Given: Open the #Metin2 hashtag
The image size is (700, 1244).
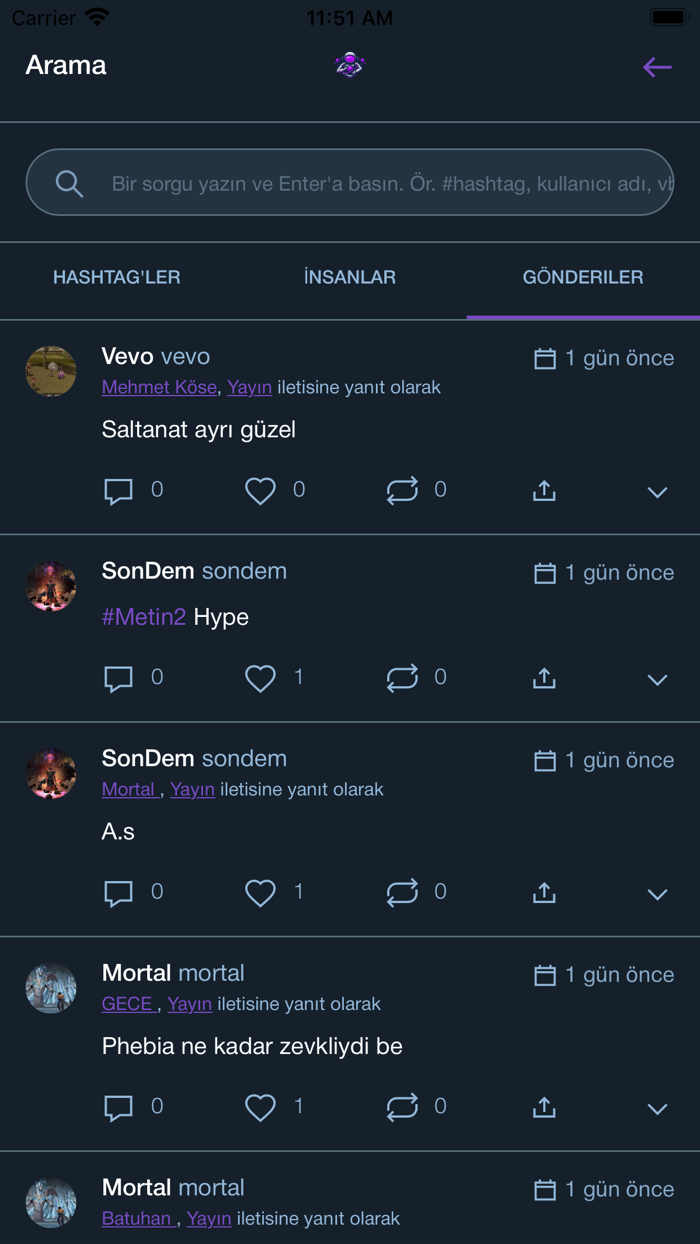Looking at the screenshot, I should click(142, 617).
